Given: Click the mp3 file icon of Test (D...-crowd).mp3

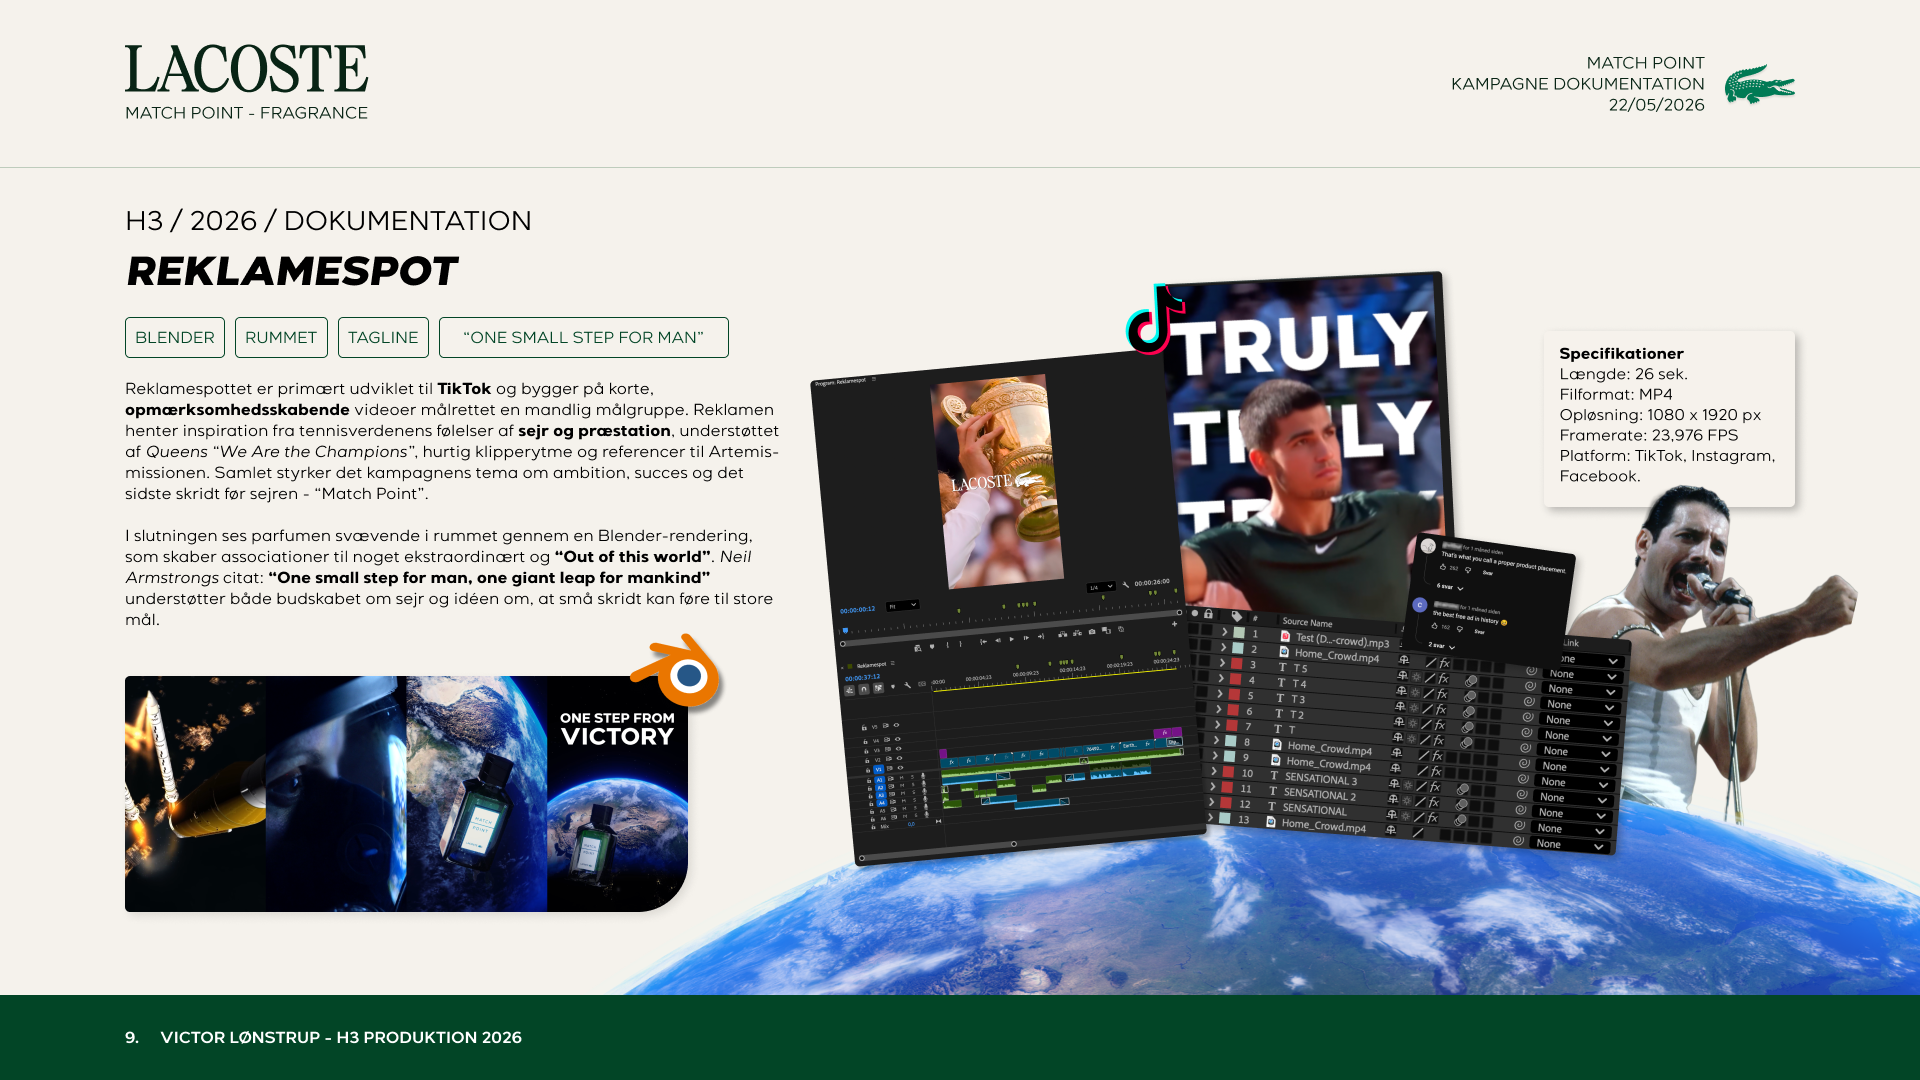Looking at the screenshot, I should [x=1285, y=636].
